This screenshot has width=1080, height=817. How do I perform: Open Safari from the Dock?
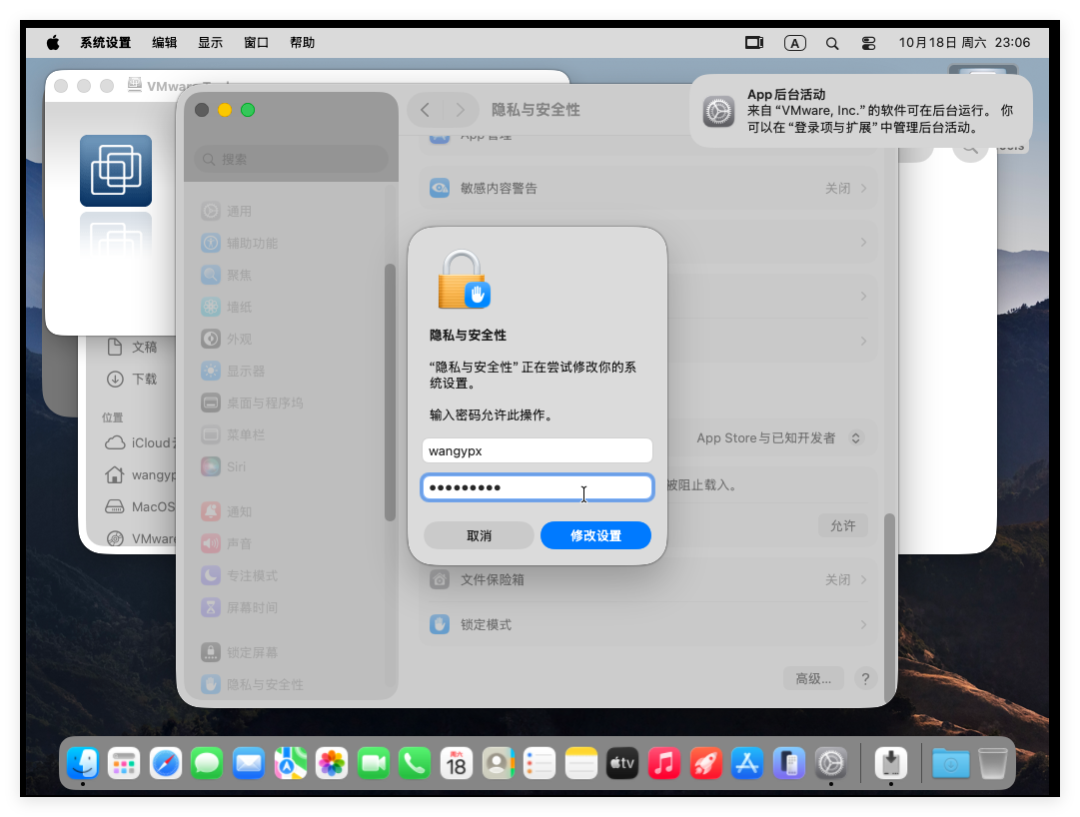[x=166, y=763]
